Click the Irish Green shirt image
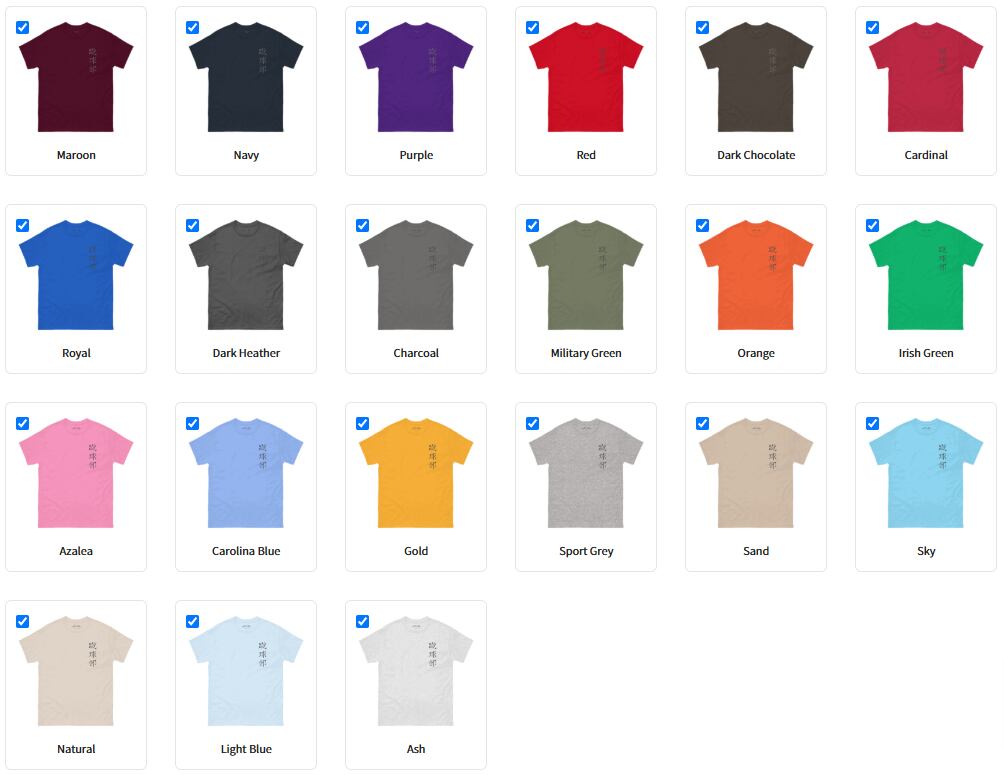 click(x=926, y=275)
